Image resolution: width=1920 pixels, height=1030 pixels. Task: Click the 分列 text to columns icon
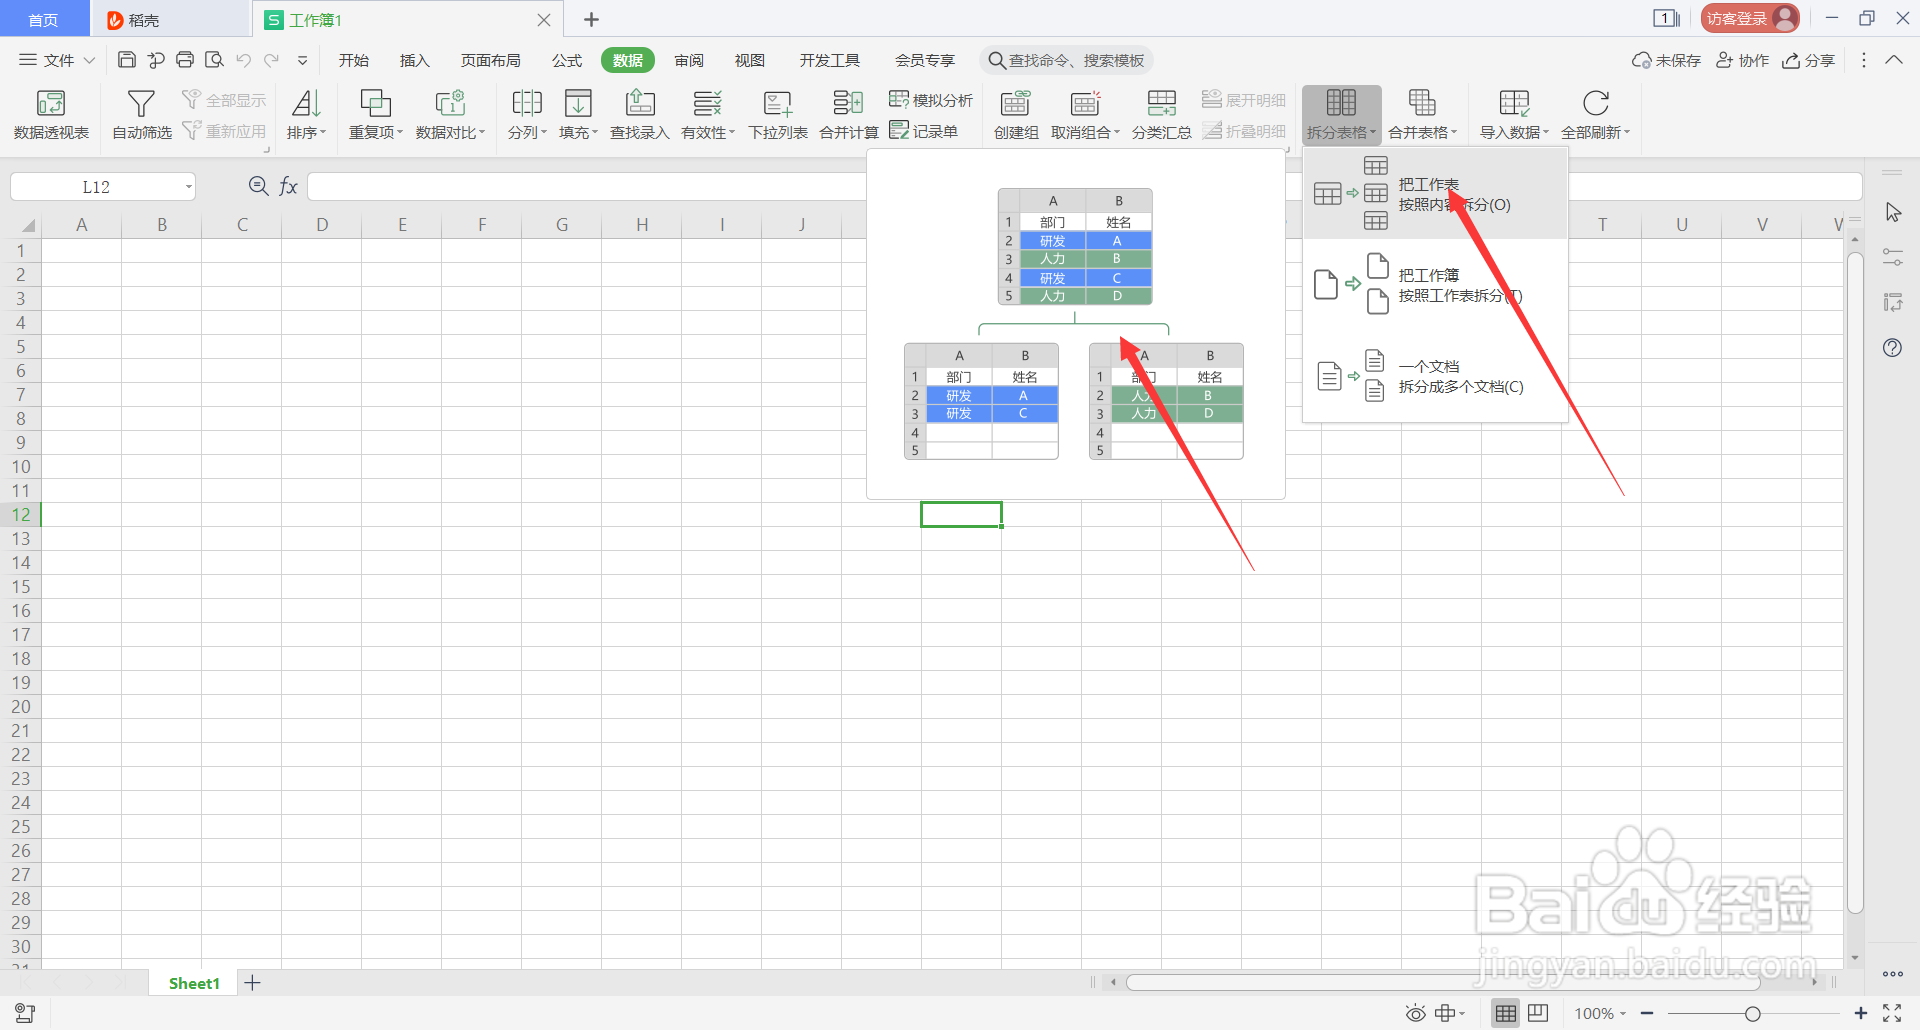[526, 103]
